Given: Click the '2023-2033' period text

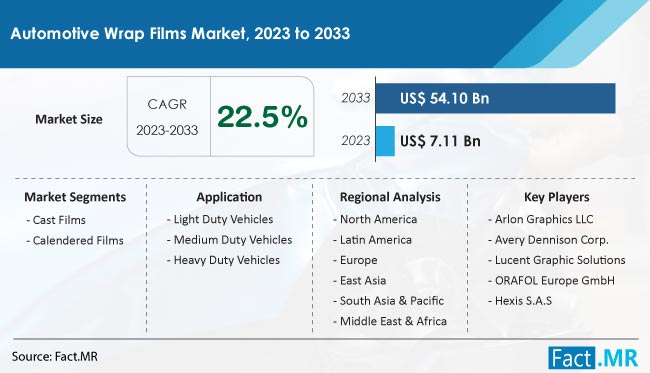Looking at the screenshot, I should coord(167,130).
